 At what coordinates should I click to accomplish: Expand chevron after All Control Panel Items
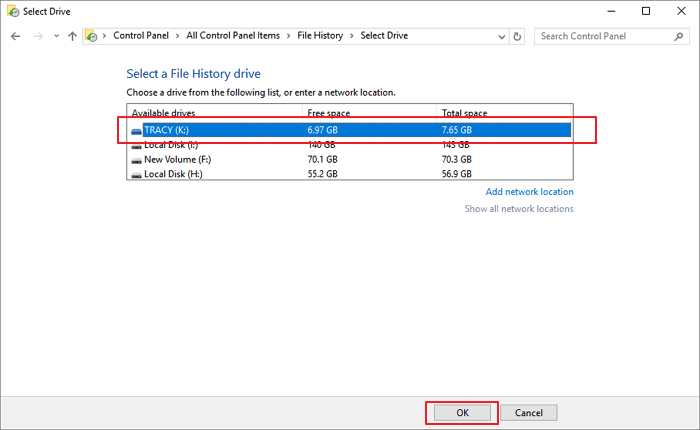[288, 36]
